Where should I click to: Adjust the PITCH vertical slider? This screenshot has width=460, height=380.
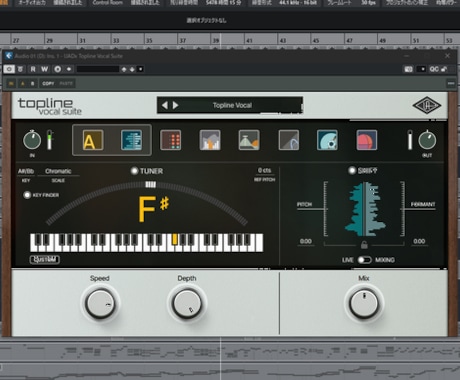[325, 209]
